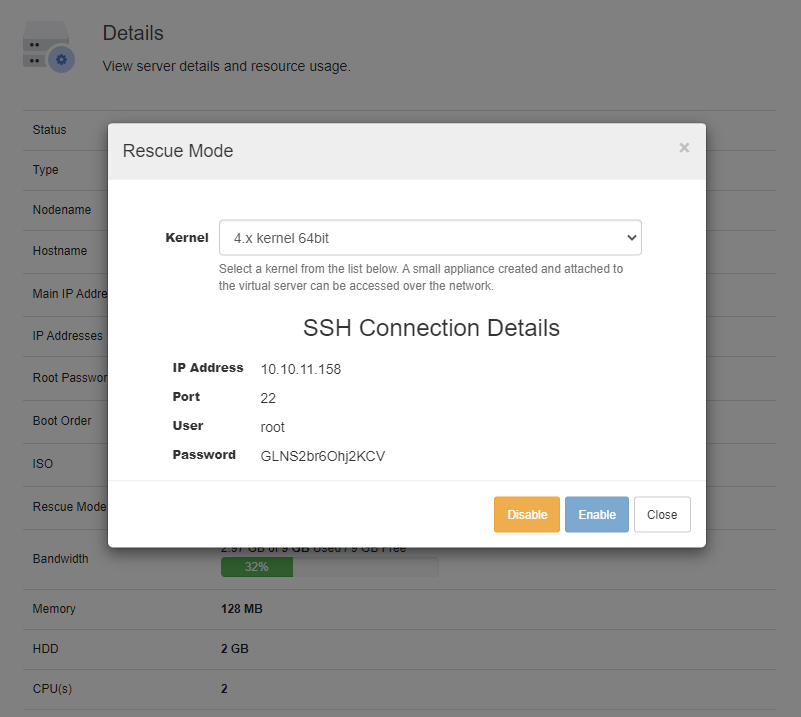The width and height of the screenshot is (801, 717).
Task: Dismiss dialog using the X icon
Action: pyautogui.click(x=684, y=147)
